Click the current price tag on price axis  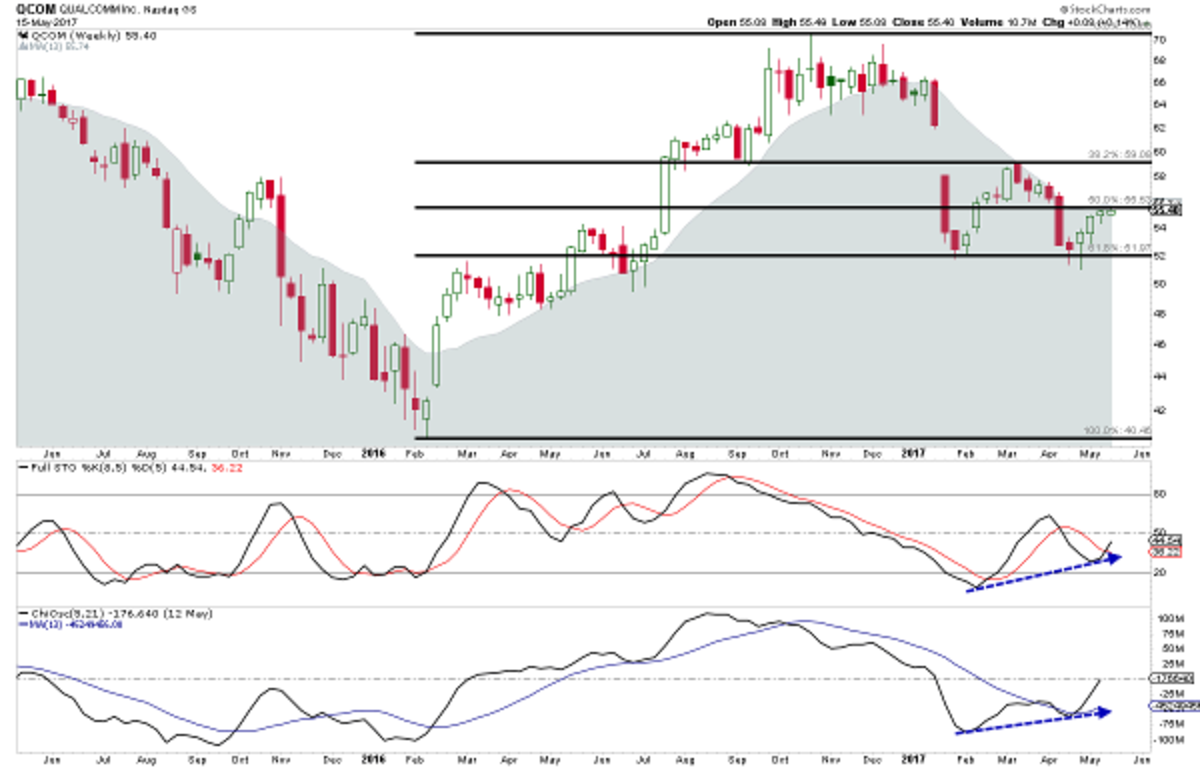click(1166, 210)
